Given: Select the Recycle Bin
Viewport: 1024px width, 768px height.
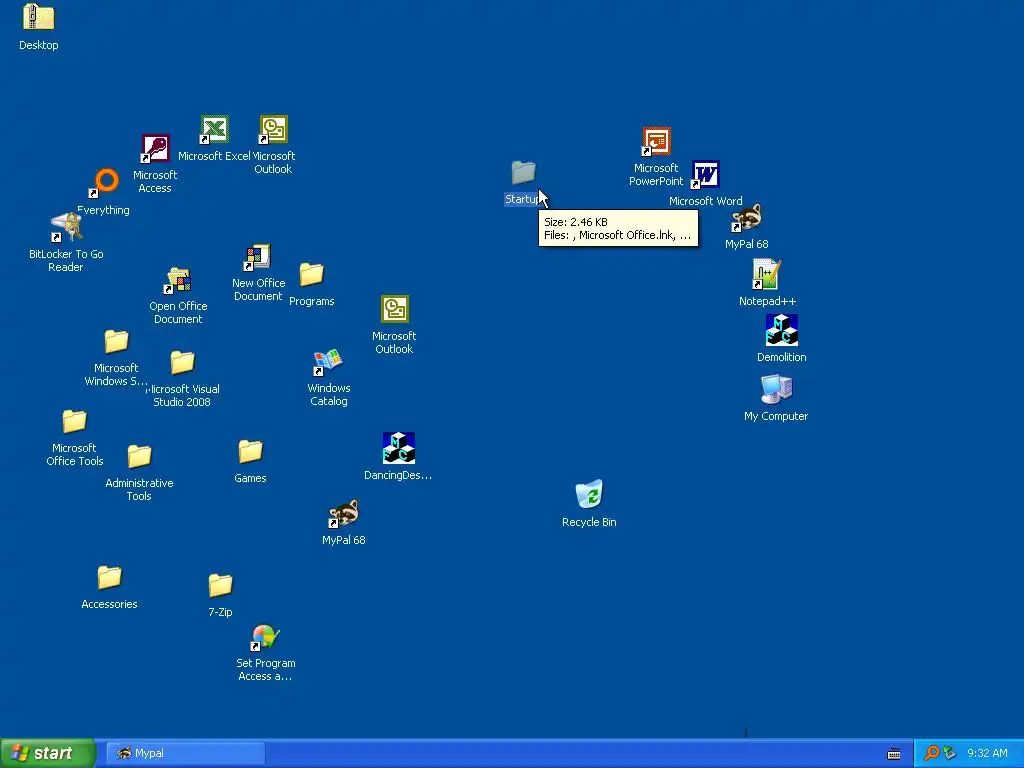Looking at the screenshot, I should click(x=589, y=494).
